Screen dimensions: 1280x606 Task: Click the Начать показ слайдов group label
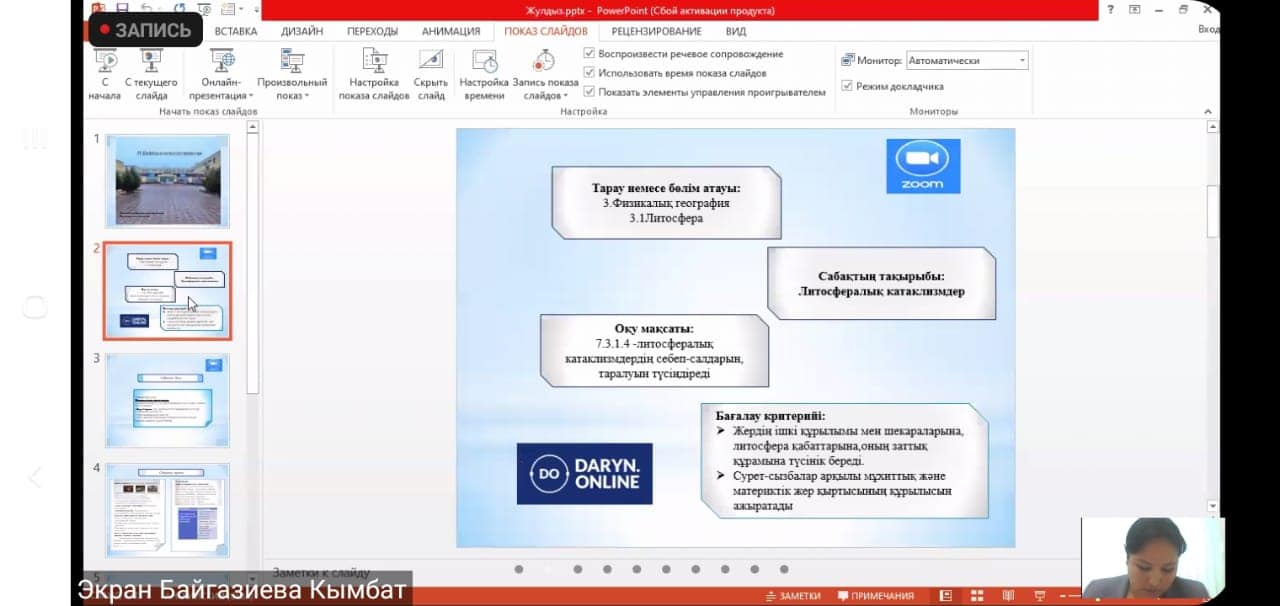click(x=208, y=112)
